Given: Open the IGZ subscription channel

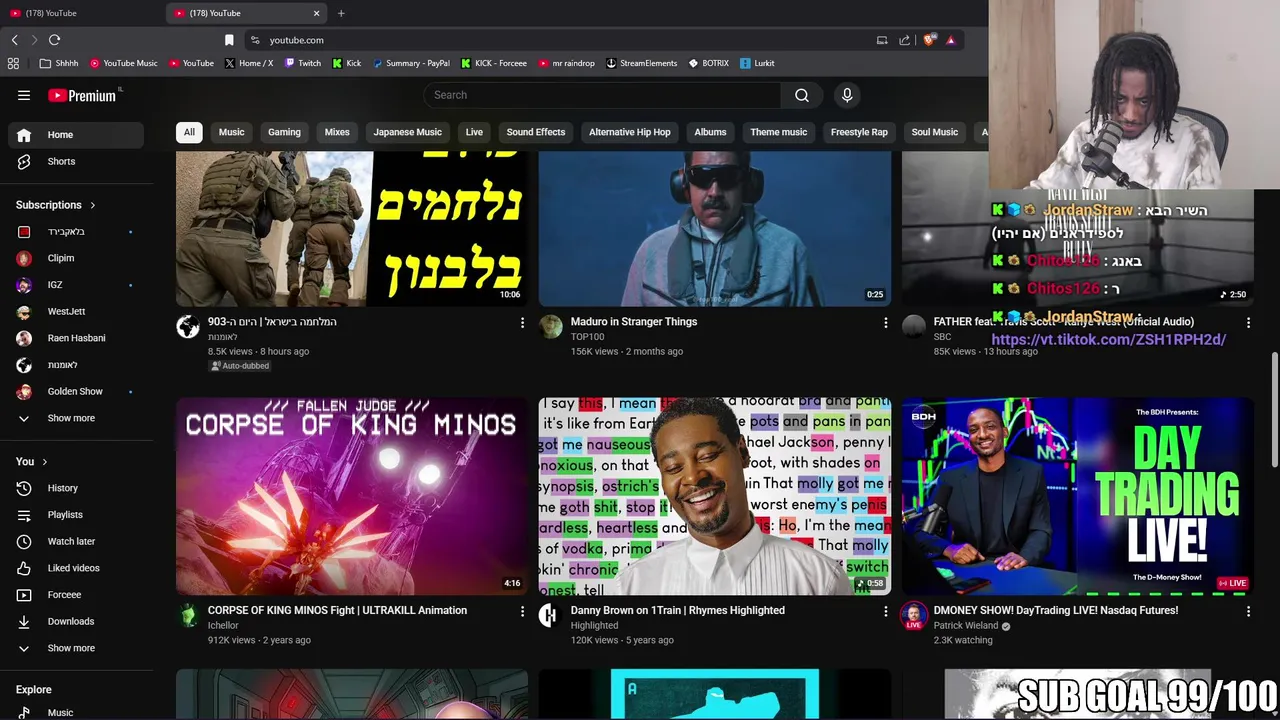Looking at the screenshot, I should 78,285.
